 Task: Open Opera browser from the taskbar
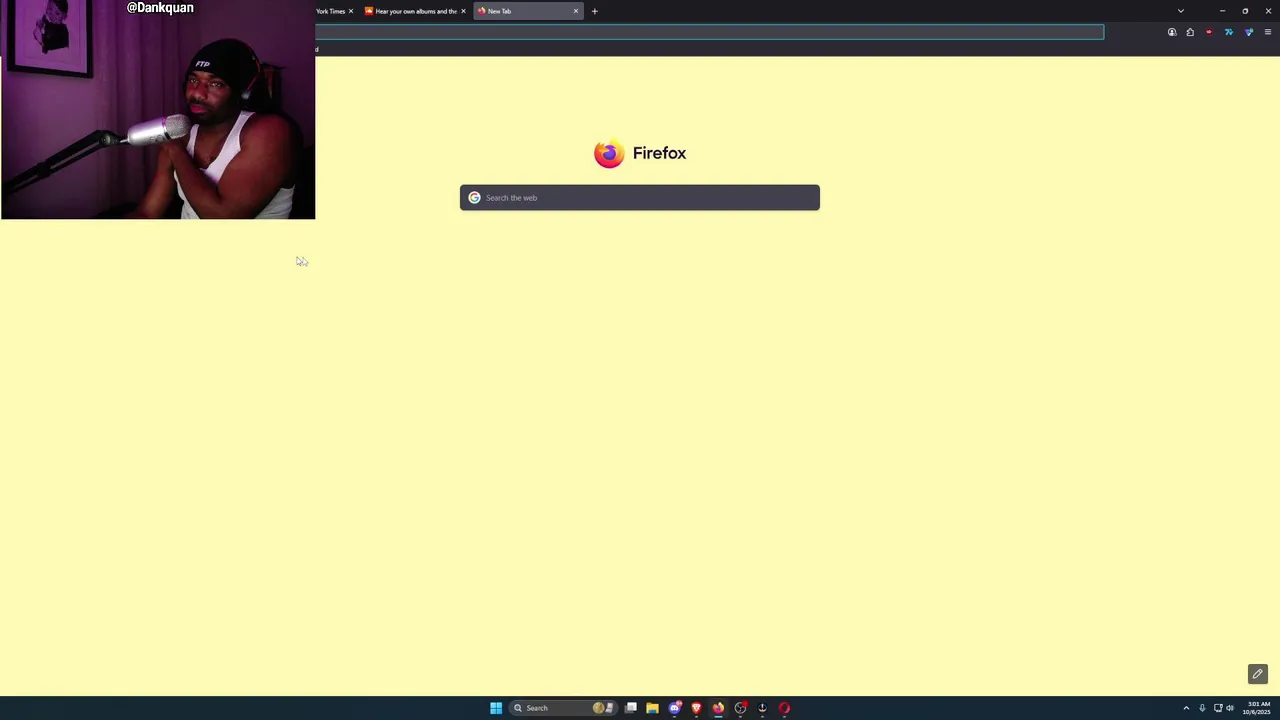click(x=784, y=708)
